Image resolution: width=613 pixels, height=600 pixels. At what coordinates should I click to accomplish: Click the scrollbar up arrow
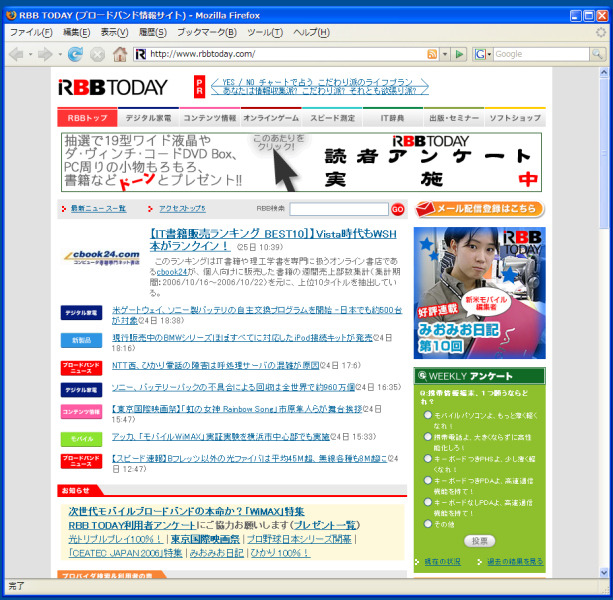coord(604,72)
